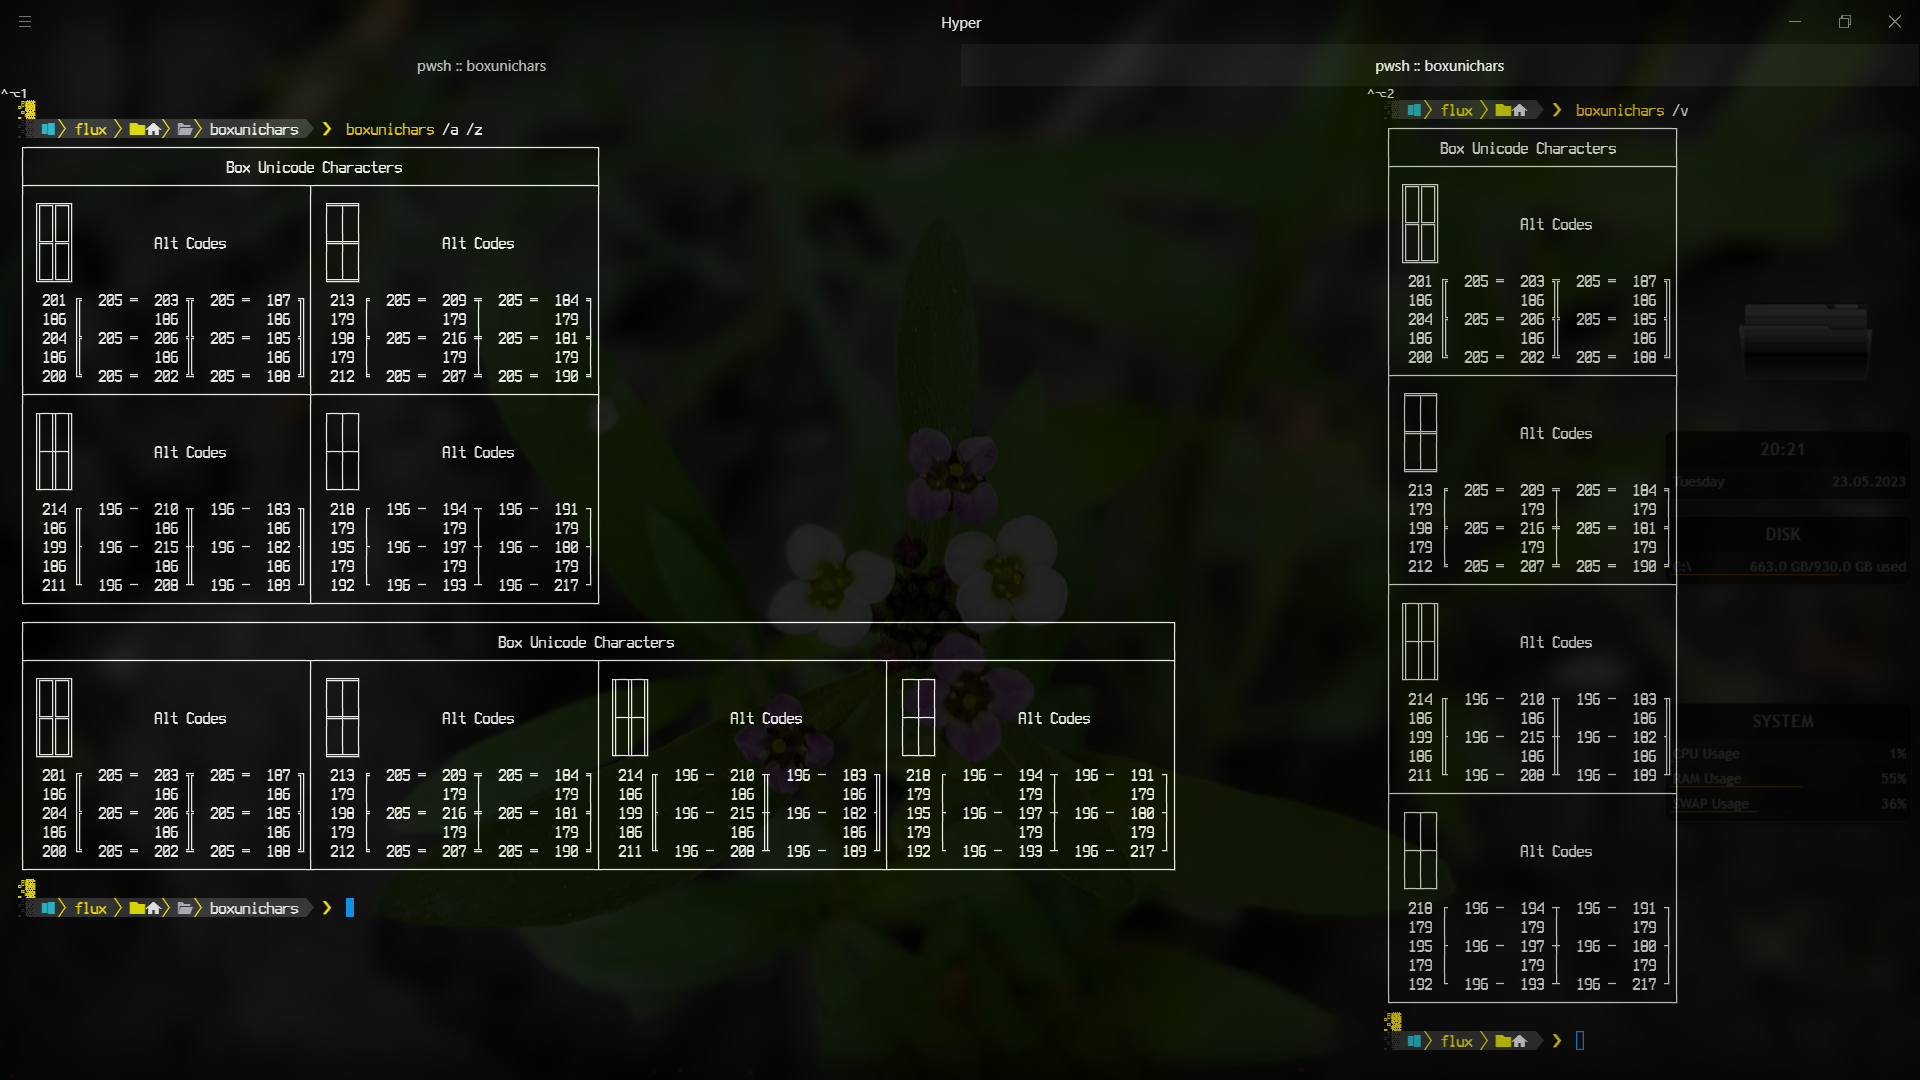1920x1080 pixels.
Task: Switch to the left 'pwsh :: boxunichars' tab
Action: tap(481, 66)
